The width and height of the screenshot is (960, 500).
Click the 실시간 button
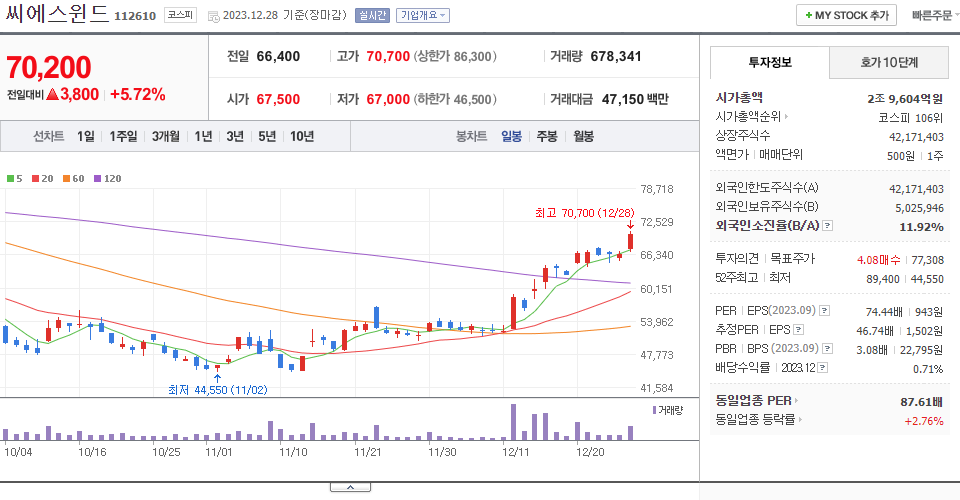(372, 15)
